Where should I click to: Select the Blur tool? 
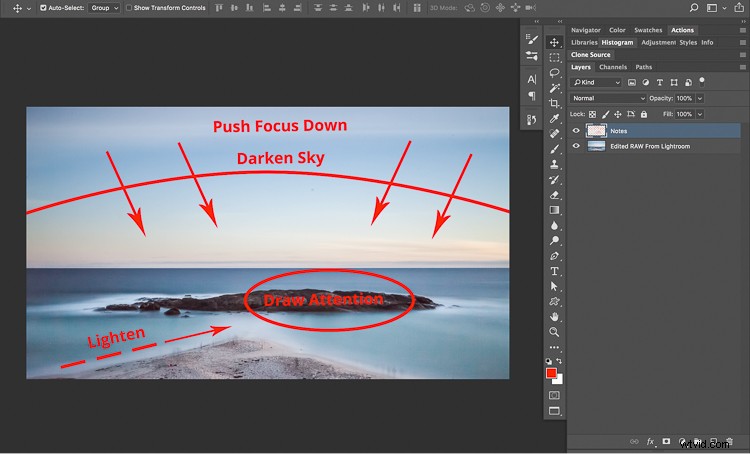(x=554, y=225)
